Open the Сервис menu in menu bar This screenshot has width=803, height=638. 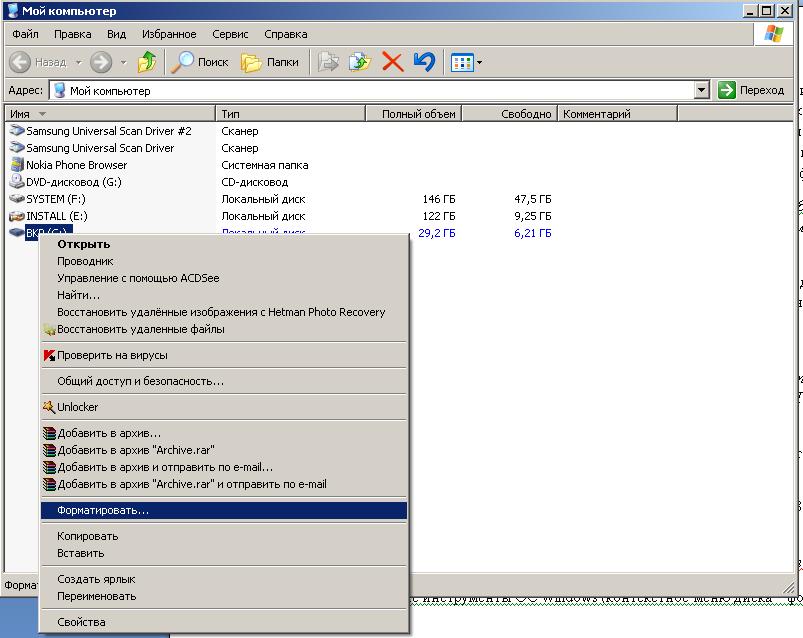(x=231, y=33)
